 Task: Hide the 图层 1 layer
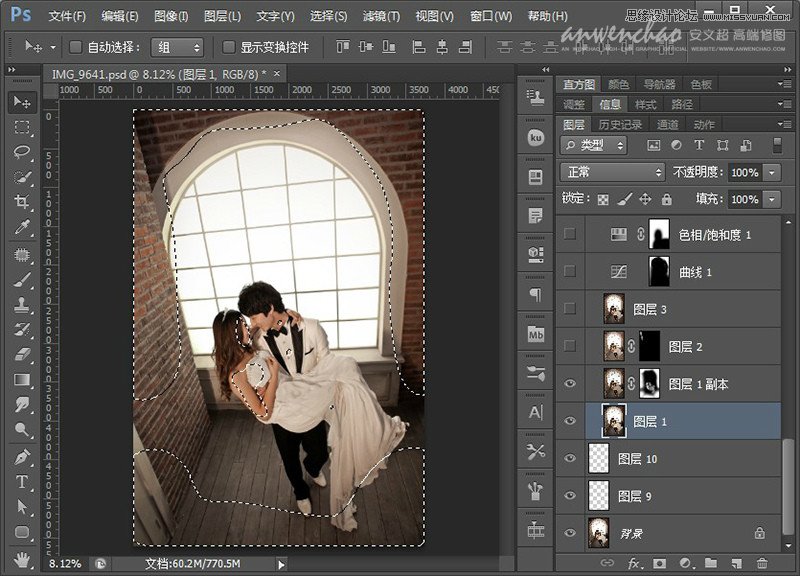tap(570, 421)
